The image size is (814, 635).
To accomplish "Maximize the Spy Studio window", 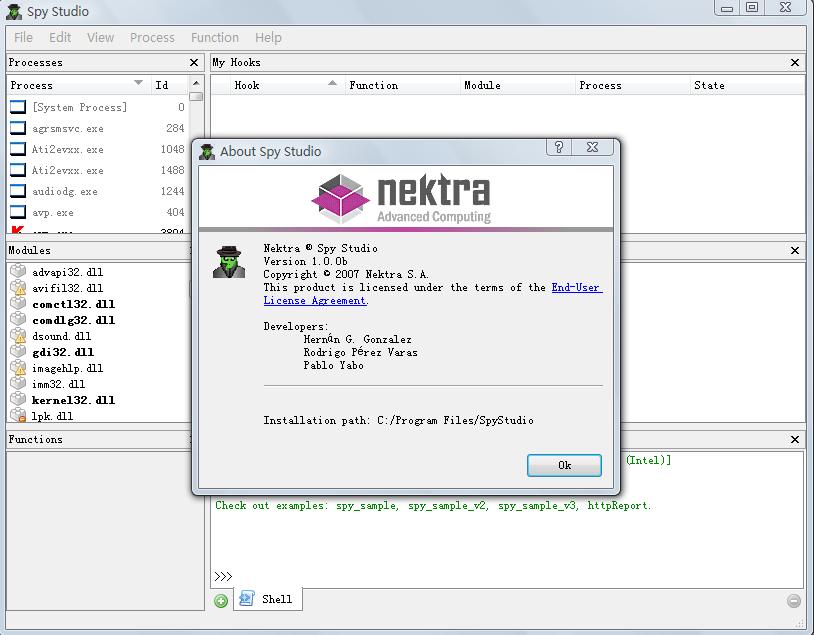I will point(752,7).
